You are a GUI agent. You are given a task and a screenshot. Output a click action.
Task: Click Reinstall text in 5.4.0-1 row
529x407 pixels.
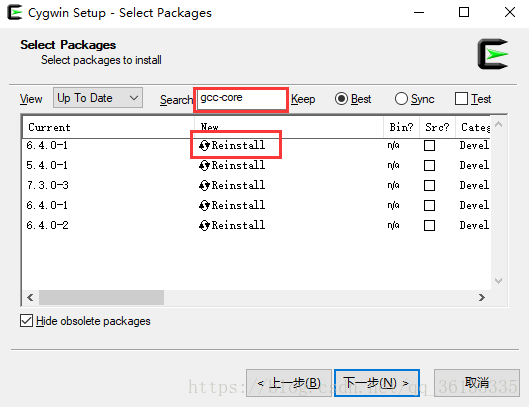tap(238, 165)
